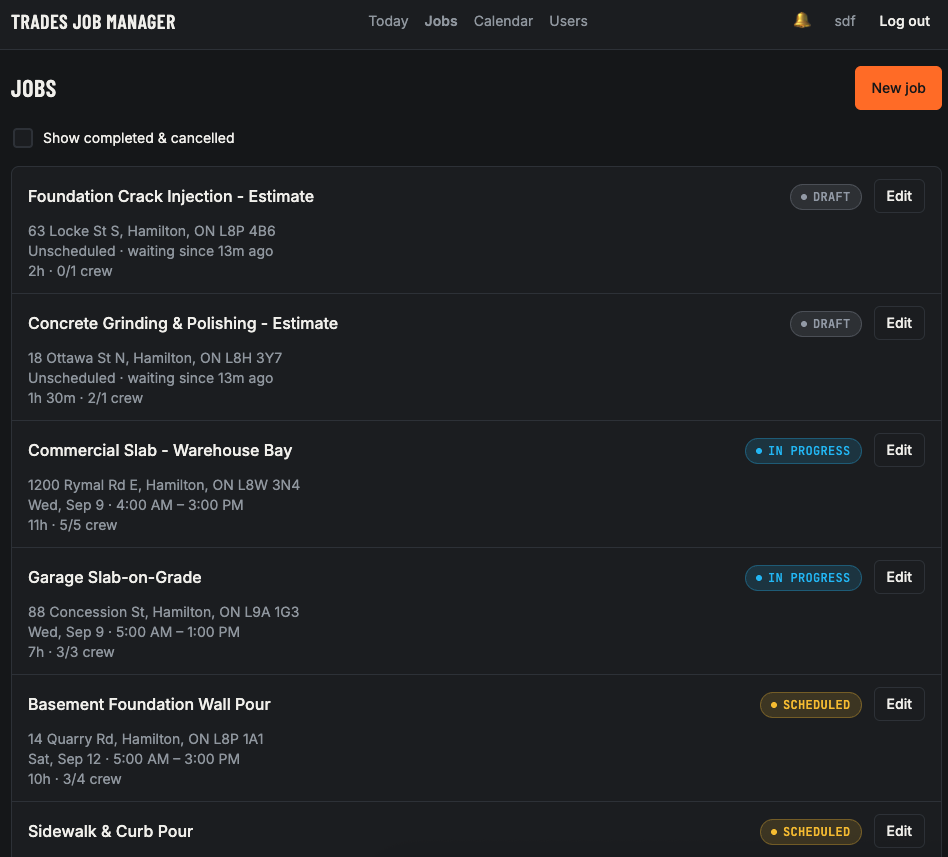Click the 11h · 5/5 crew text
Image resolution: width=948 pixels, height=857 pixels.
click(x=73, y=525)
